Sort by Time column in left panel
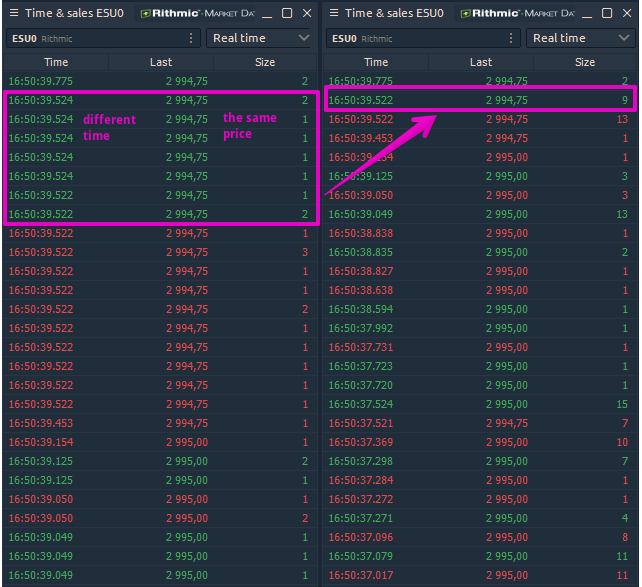The height and width of the screenshot is (587, 642). click(x=56, y=62)
